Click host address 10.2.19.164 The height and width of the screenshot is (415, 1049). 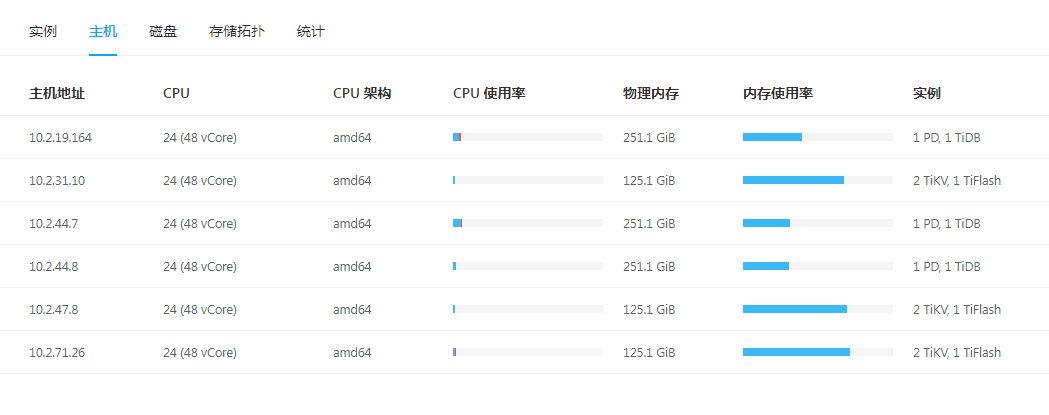click(x=60, y=137)
